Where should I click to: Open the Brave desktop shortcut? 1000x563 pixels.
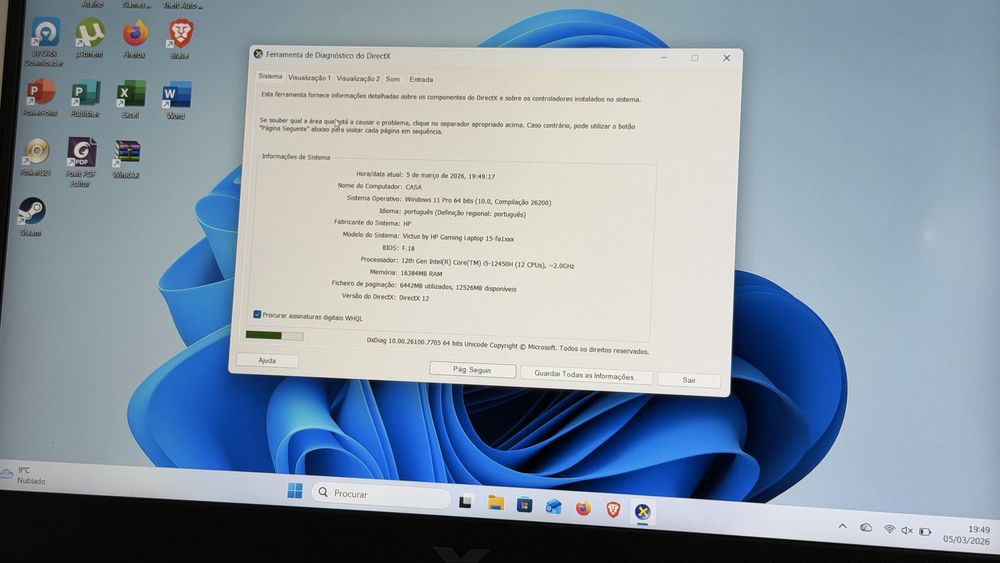click(180, 38)
